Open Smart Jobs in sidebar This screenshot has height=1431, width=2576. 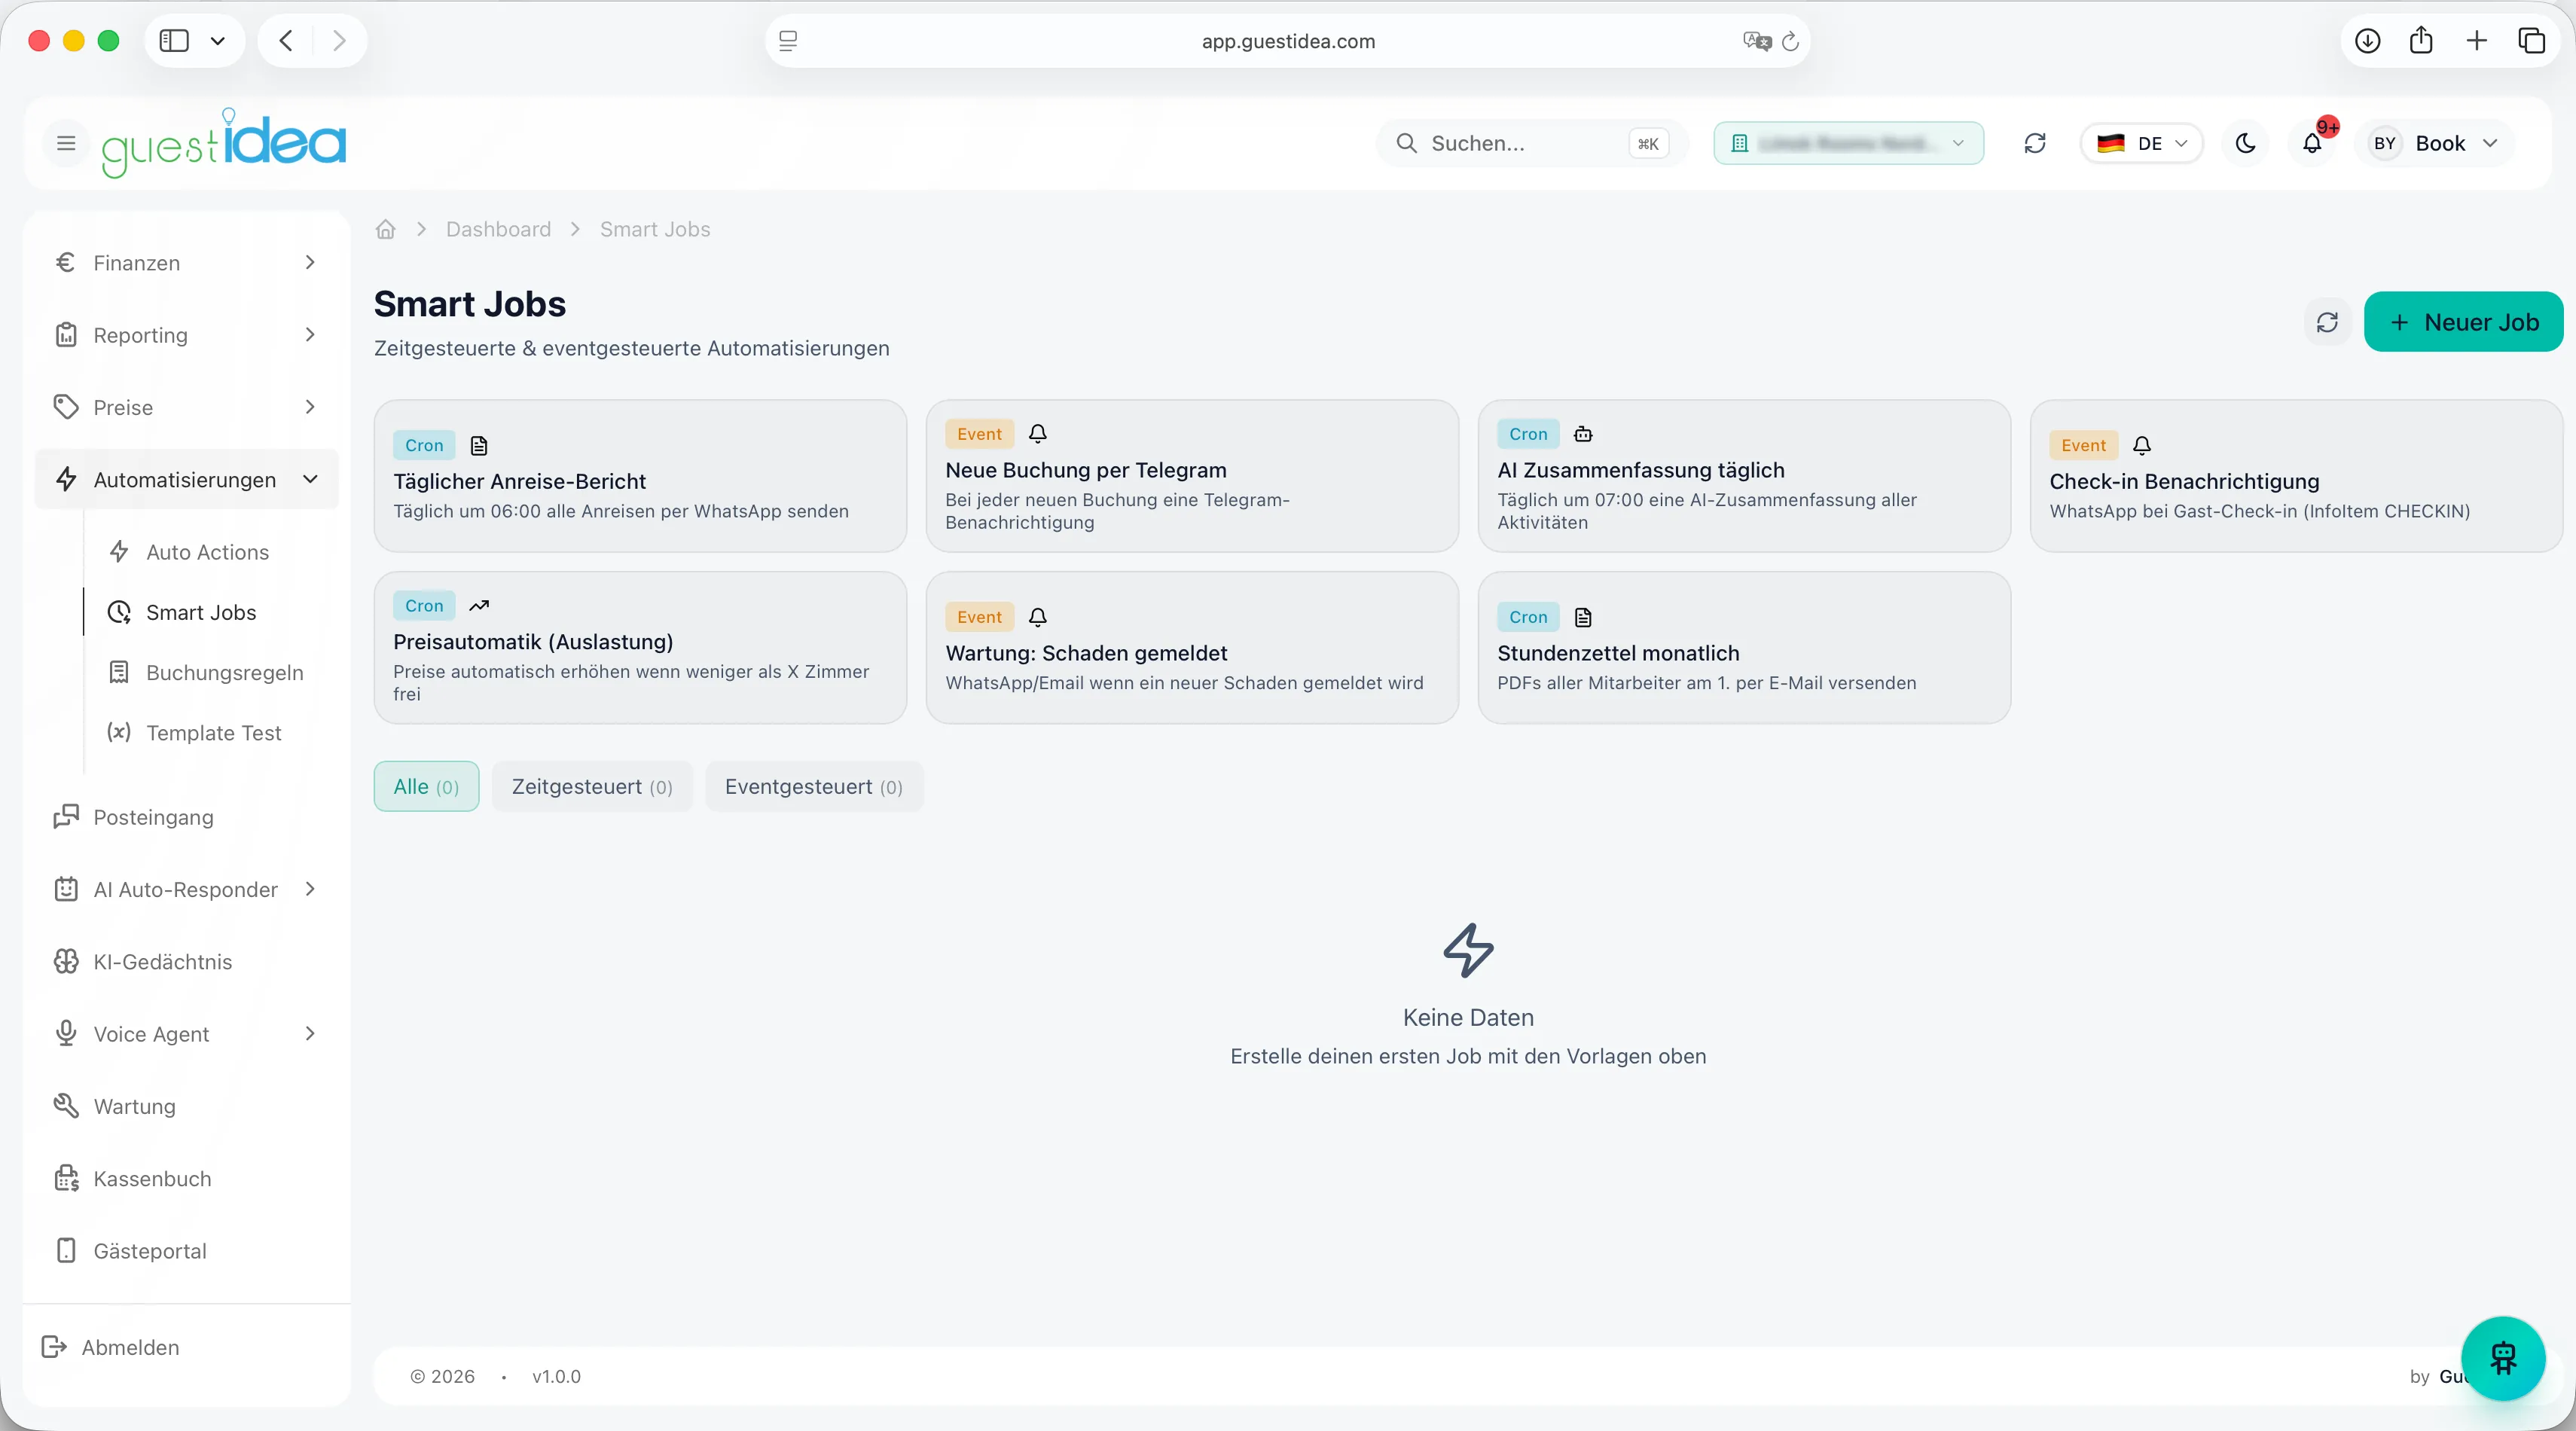[201, 612]
